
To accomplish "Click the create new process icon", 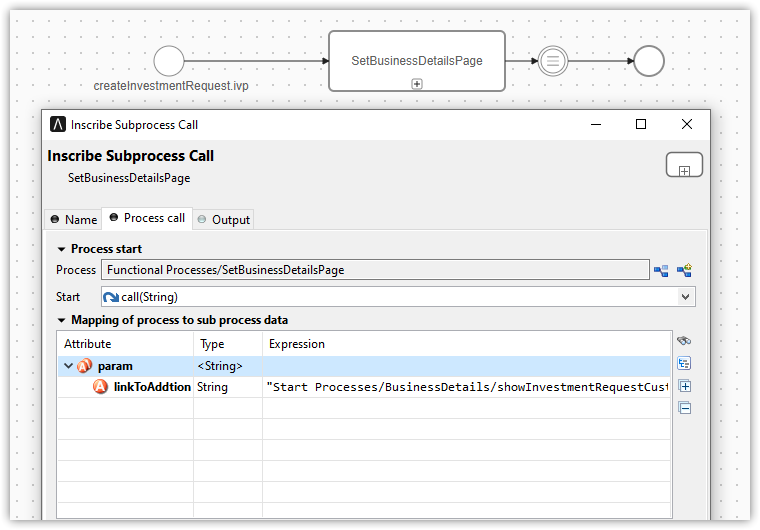I will 685,270.
